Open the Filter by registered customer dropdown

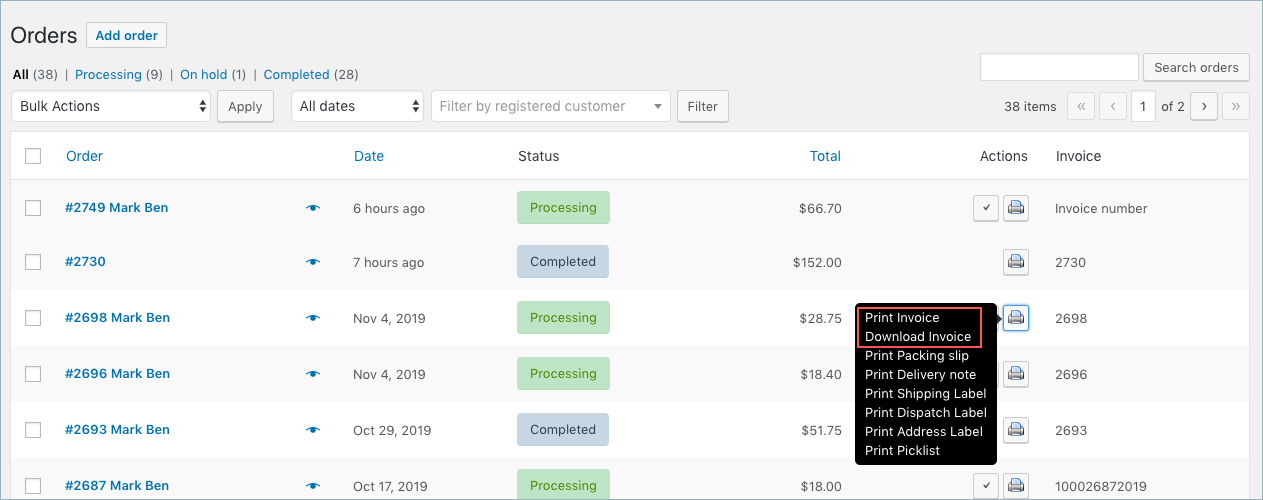tap(551, 106)
